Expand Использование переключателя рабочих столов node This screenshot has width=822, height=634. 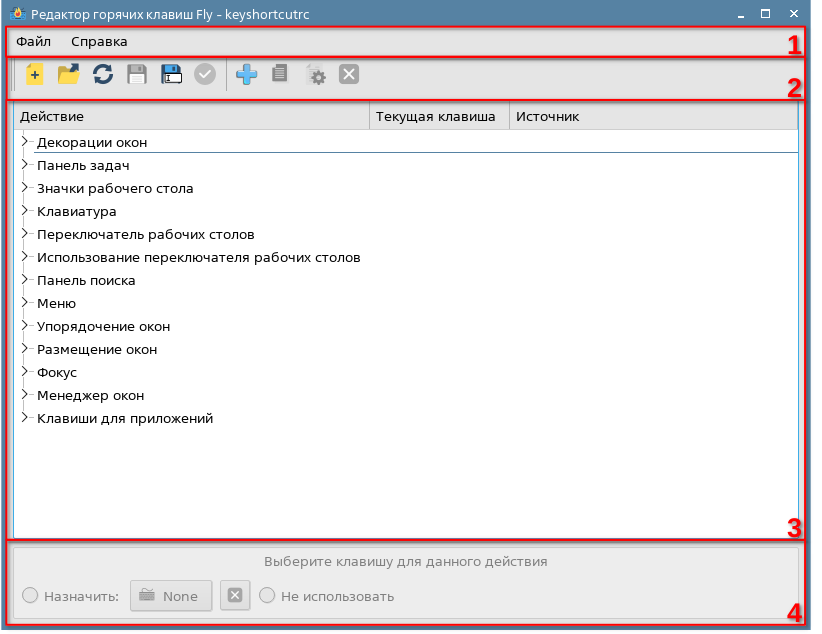[x=24, y=257]
